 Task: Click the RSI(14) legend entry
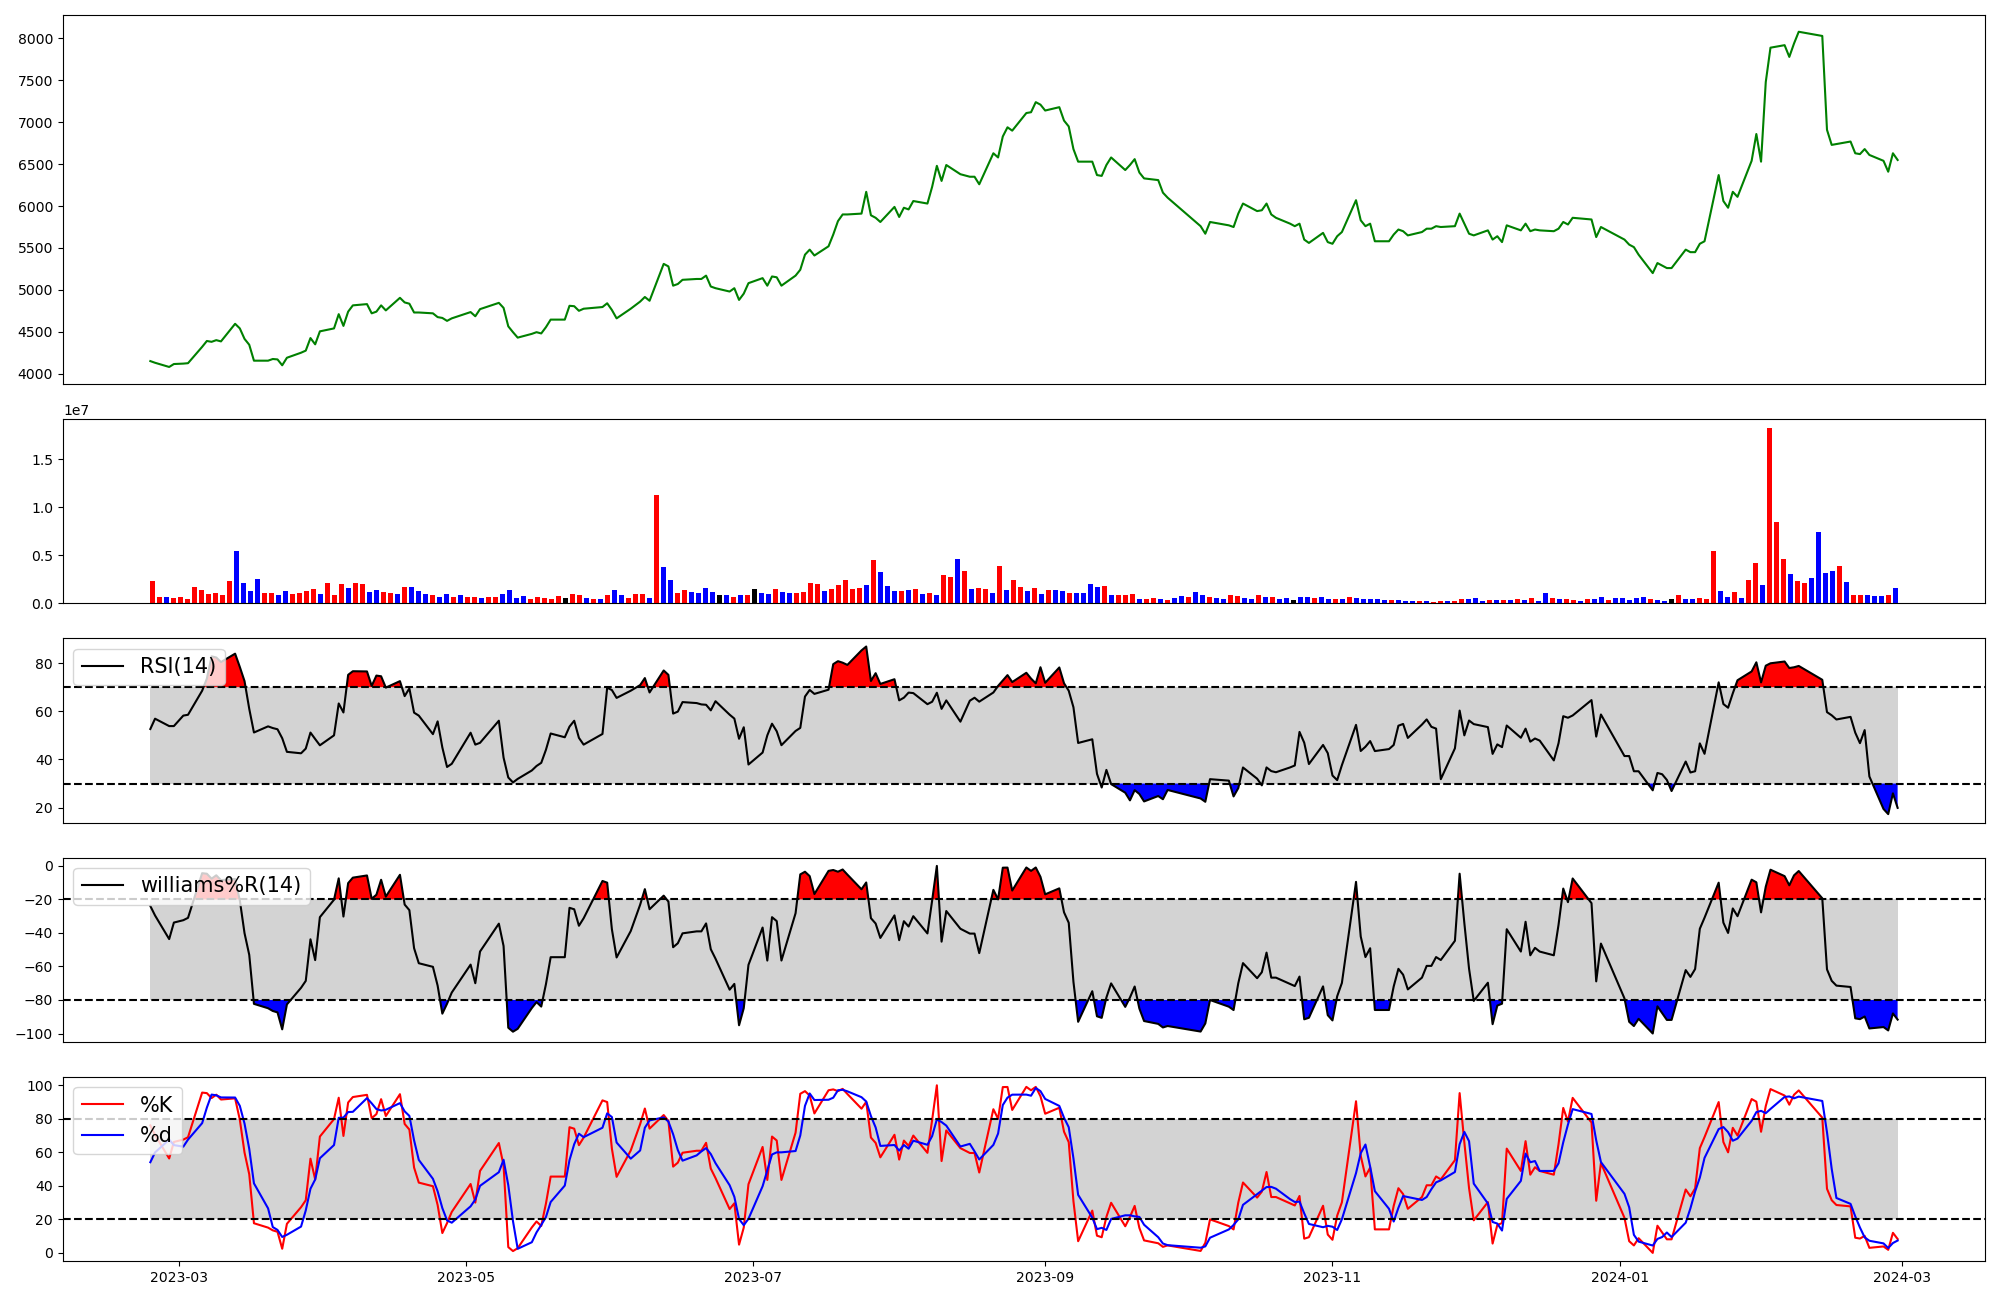click(177, 666)
